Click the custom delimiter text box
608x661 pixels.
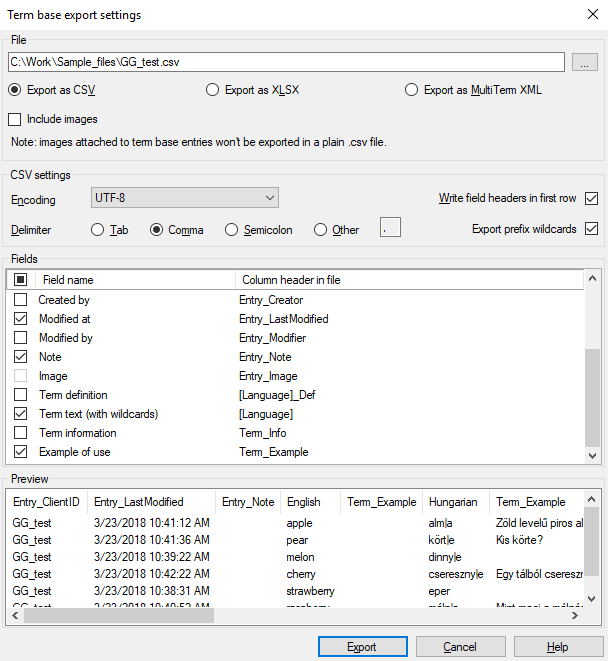click(x=390, y=229)
